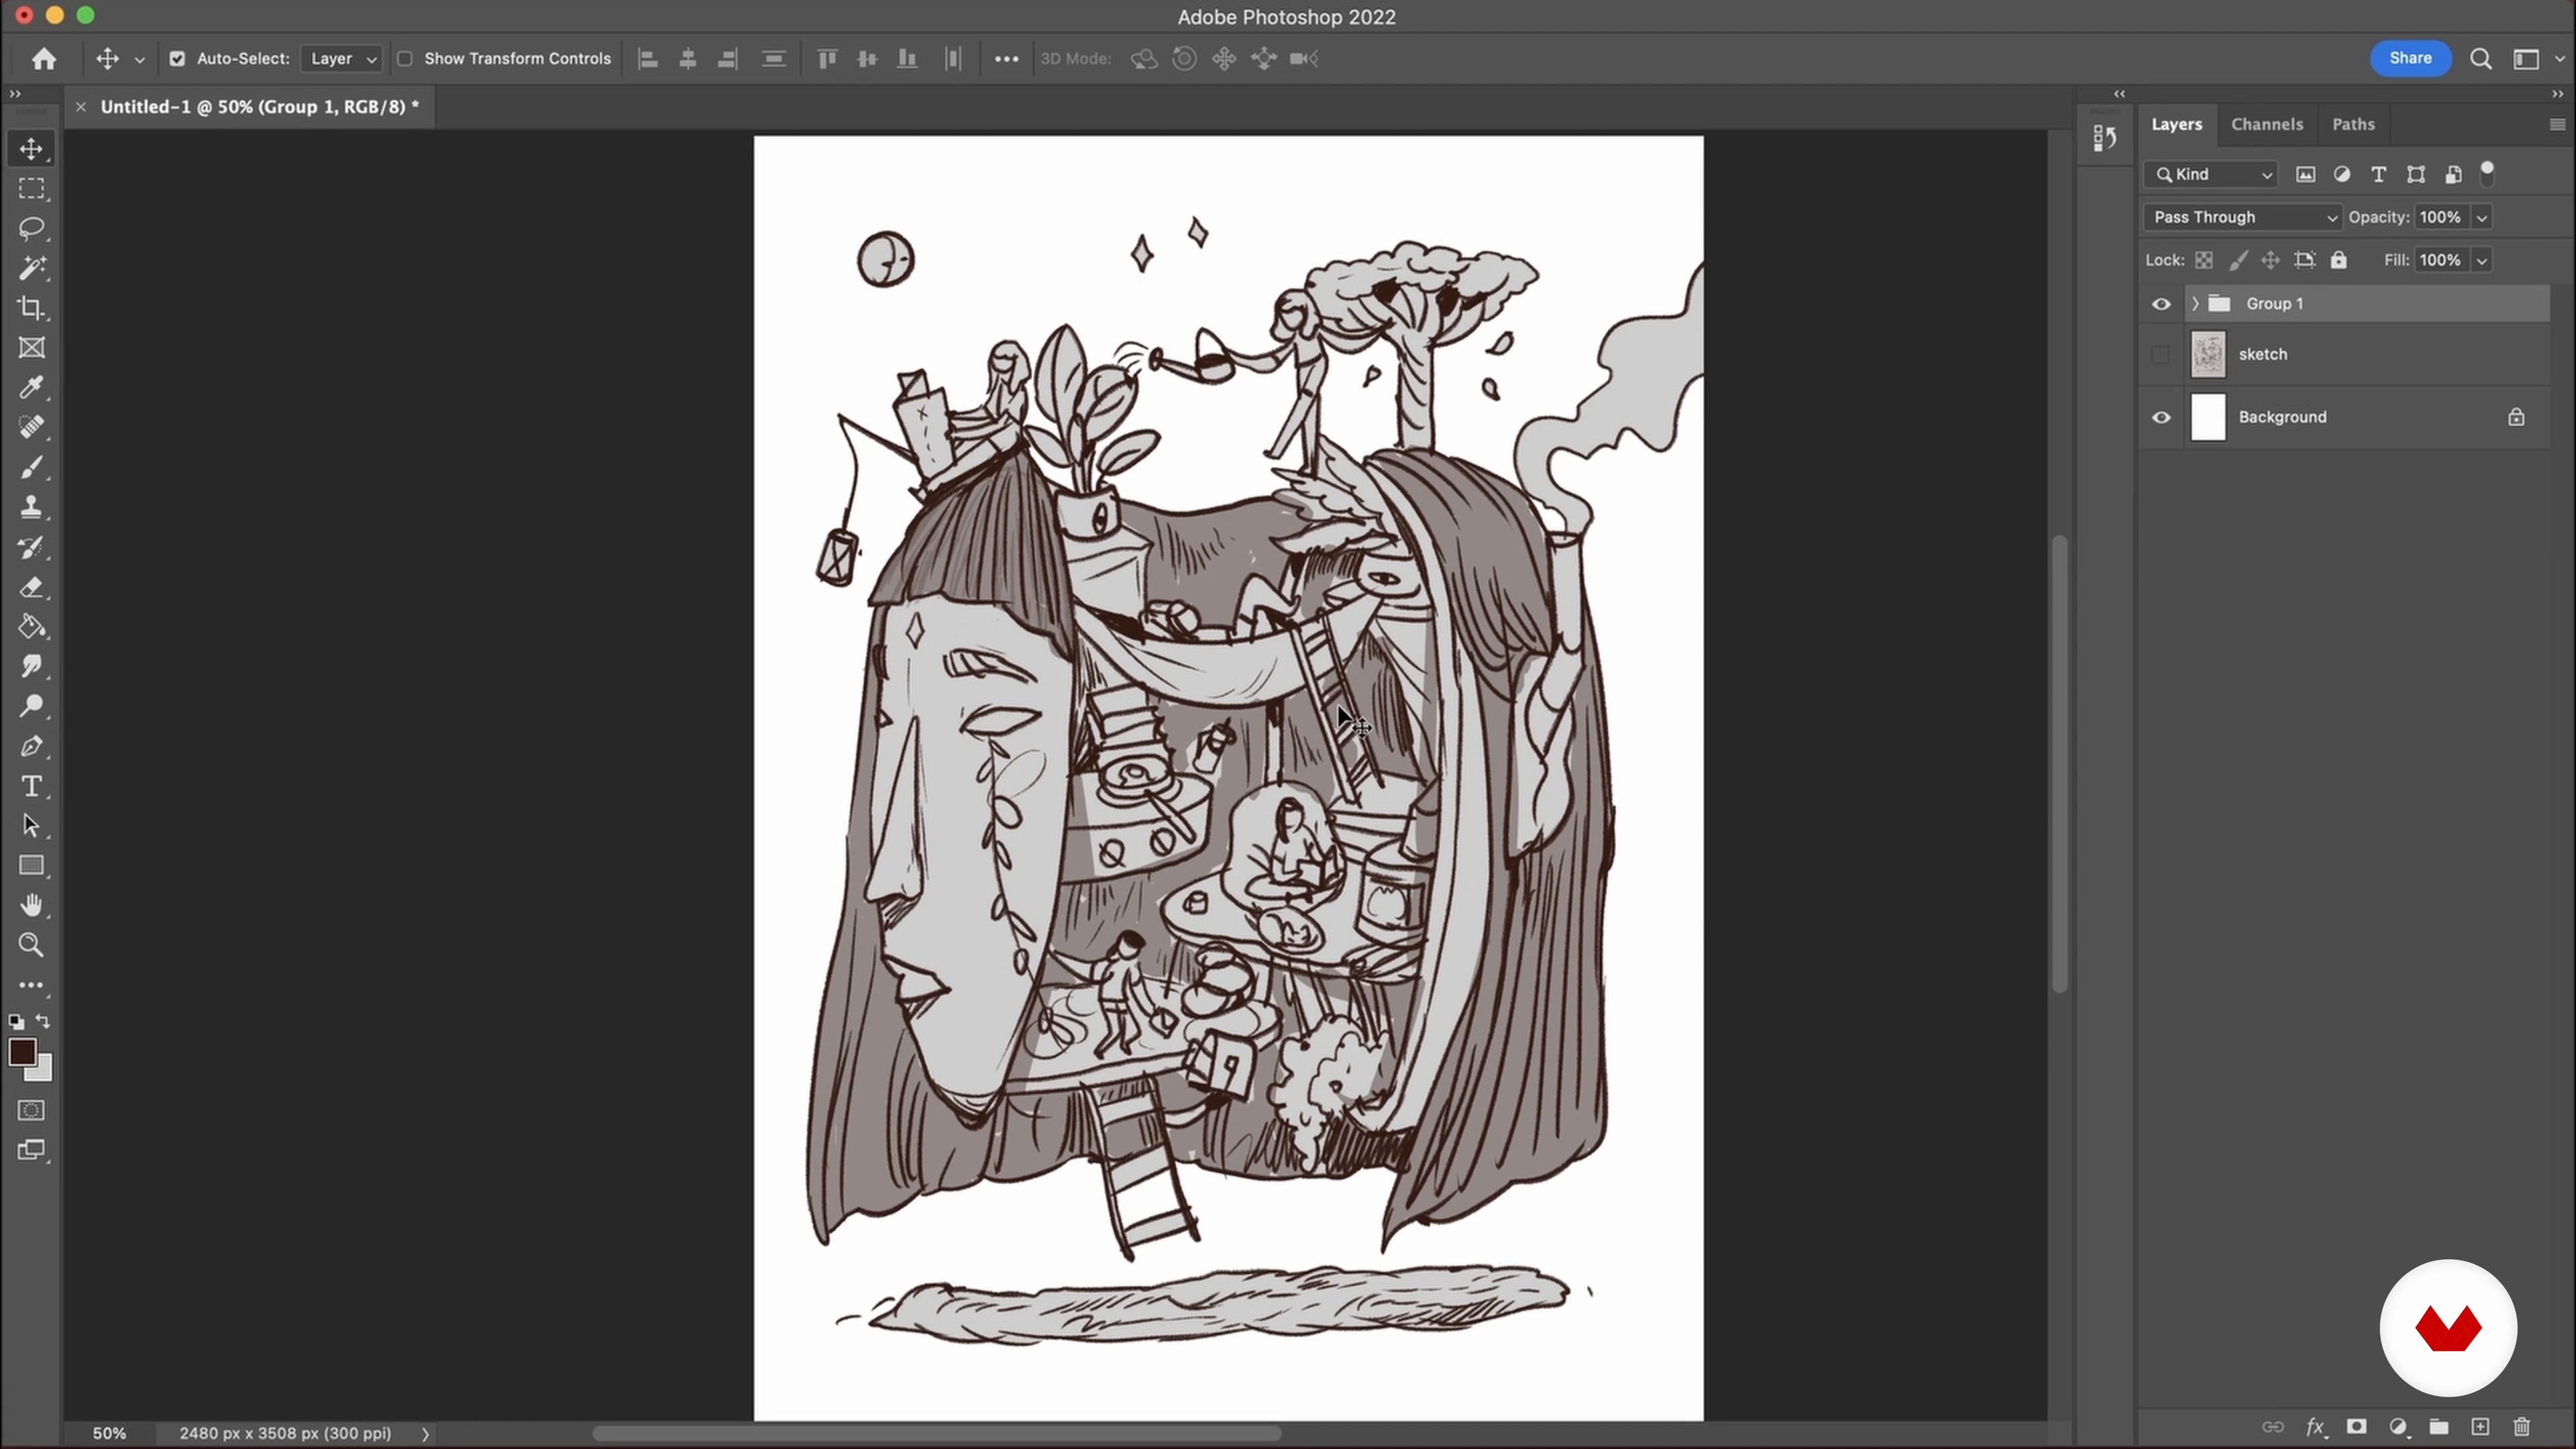Screen dimensions: 2576x1449
Task: Click the Opacity value field
Action: tap(2440, 218)
